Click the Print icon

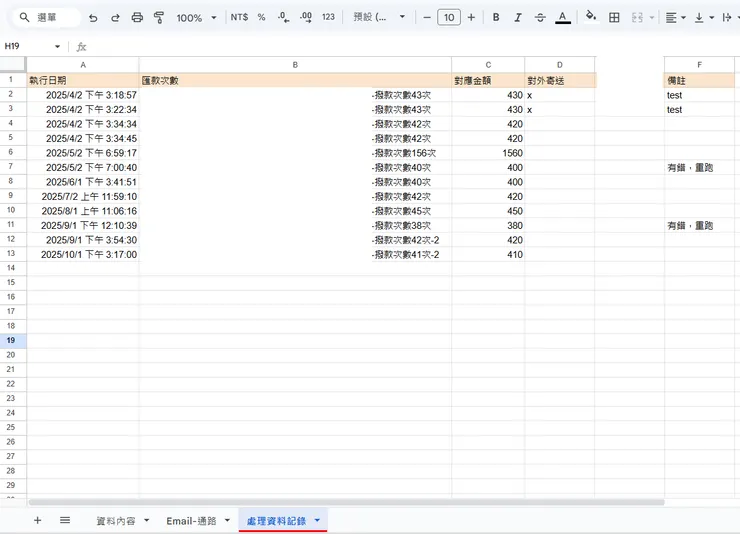click(137, 18)
